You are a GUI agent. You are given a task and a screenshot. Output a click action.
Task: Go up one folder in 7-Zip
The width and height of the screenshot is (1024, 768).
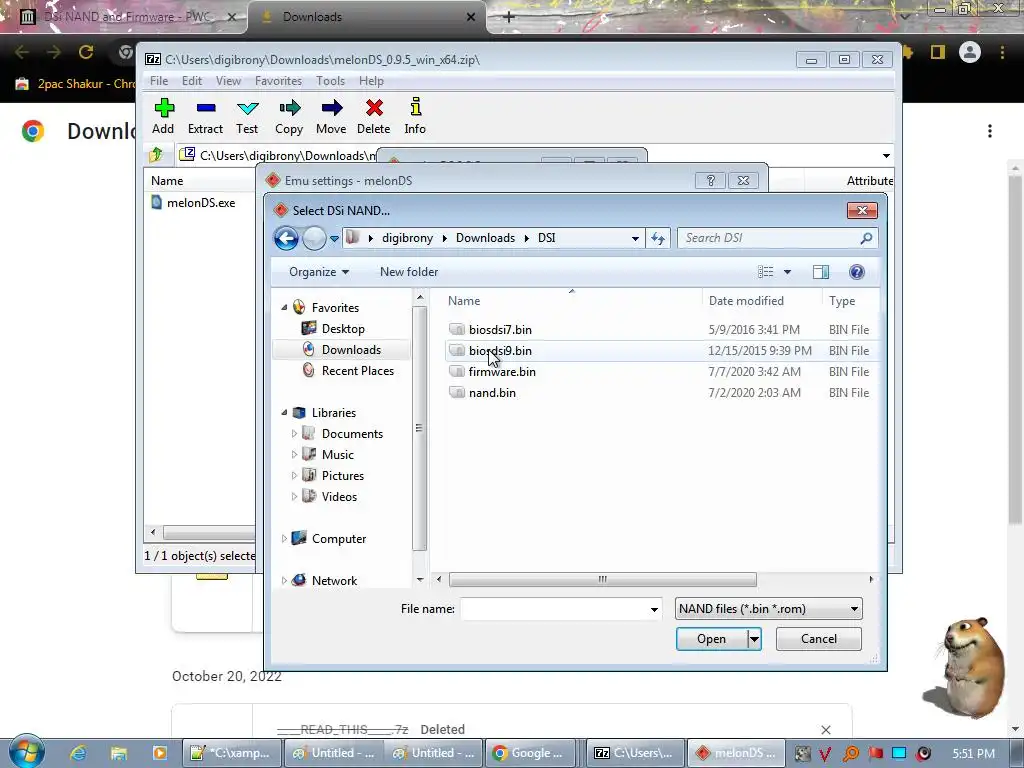(x=156, y=155)
